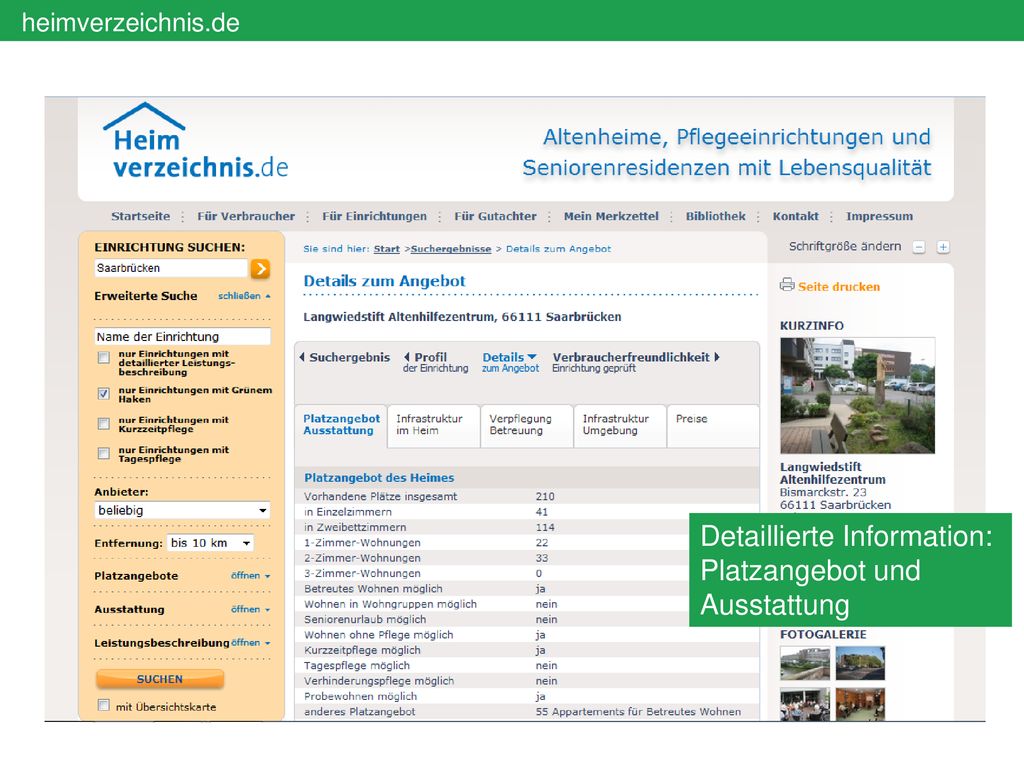Select the Platzangebot Ausstattung tab
The height and width of the screenshot is (768, 1024).
pos(341,425)
